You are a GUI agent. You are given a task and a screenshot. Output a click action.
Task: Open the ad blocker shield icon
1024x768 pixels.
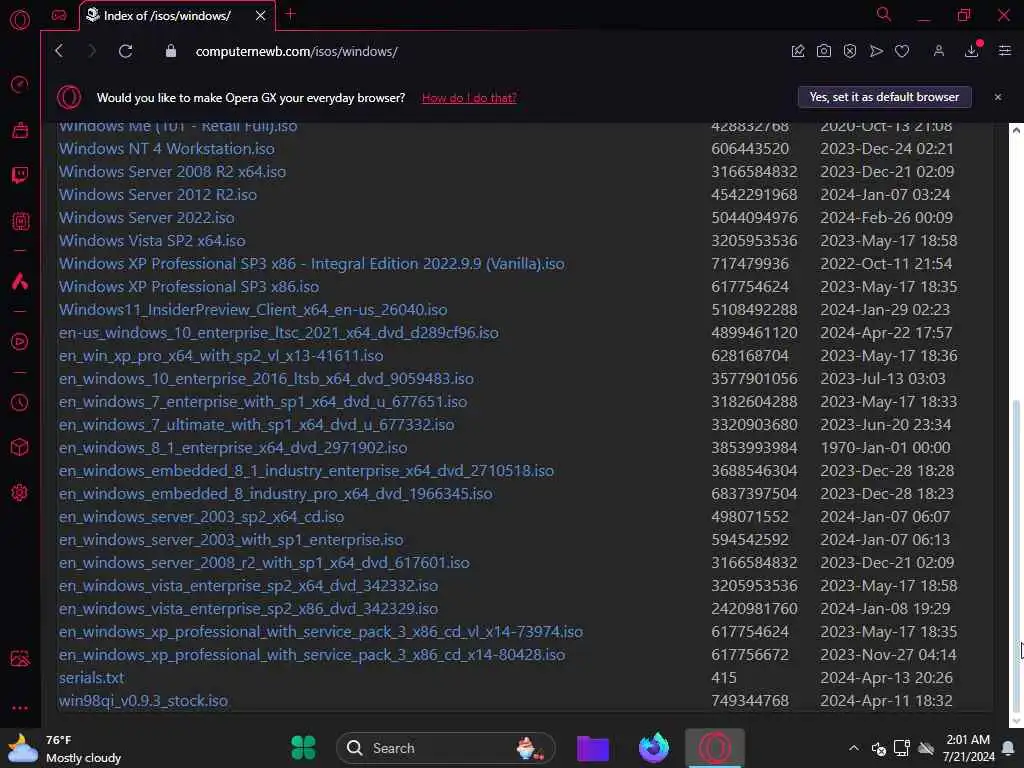[x=850, y=51]
